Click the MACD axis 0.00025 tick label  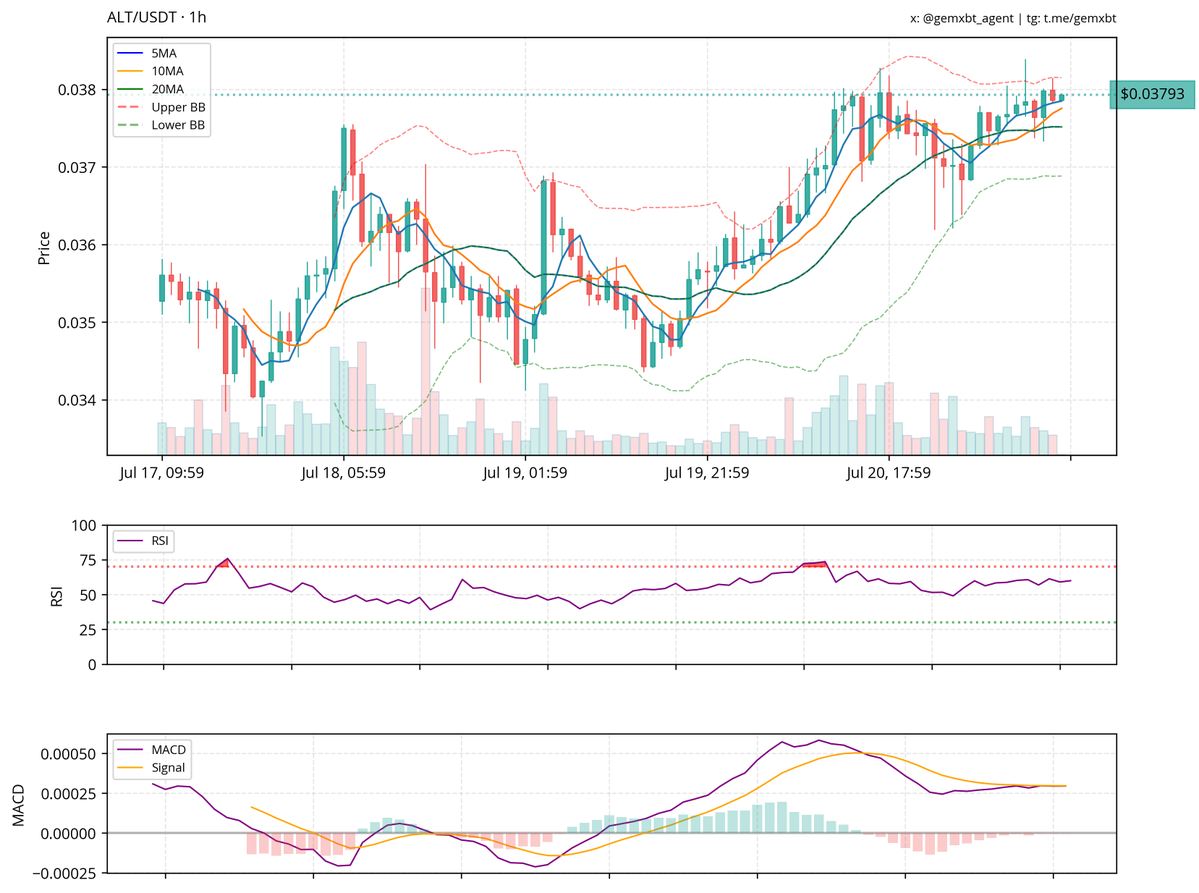click(69, 794)
